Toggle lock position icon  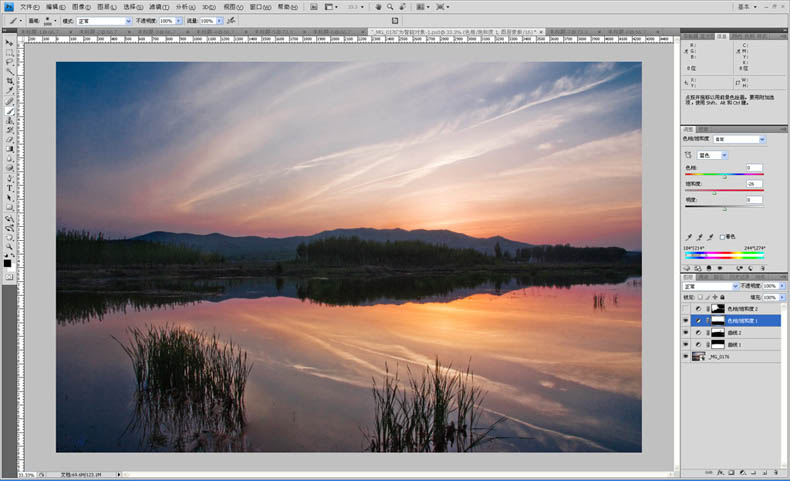click(715, 298)
